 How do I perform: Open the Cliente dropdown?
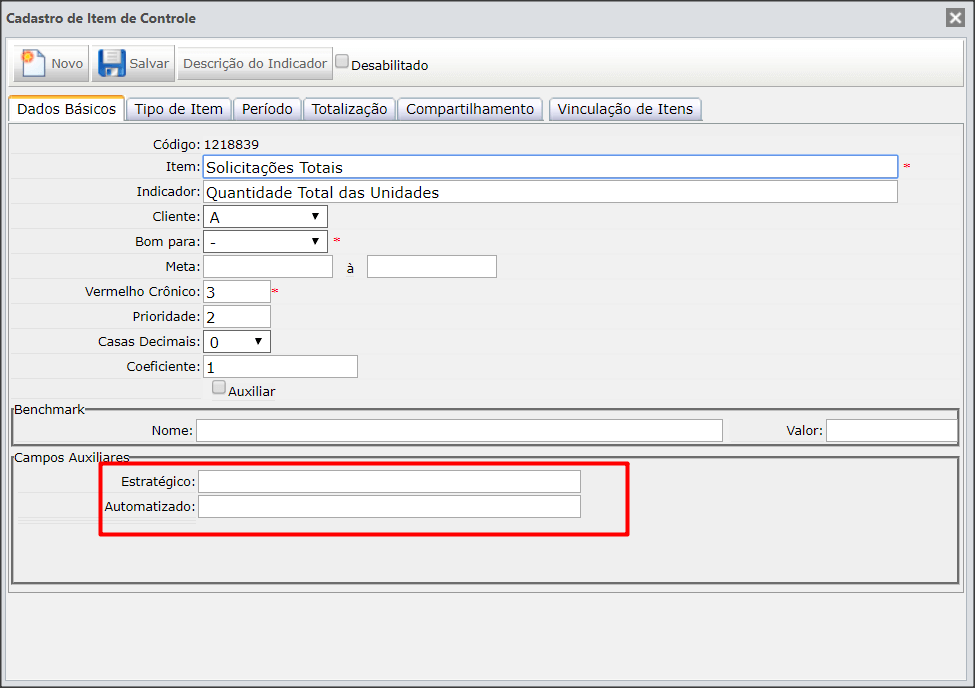point(266,216)
